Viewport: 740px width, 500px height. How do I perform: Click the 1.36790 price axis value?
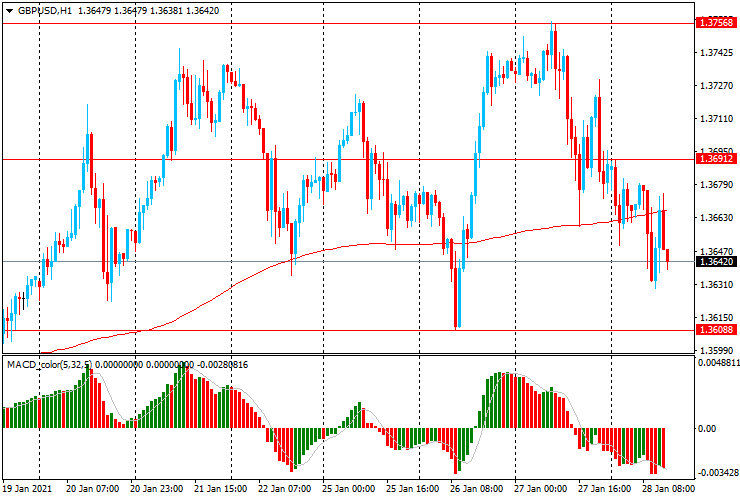point(716,184)
